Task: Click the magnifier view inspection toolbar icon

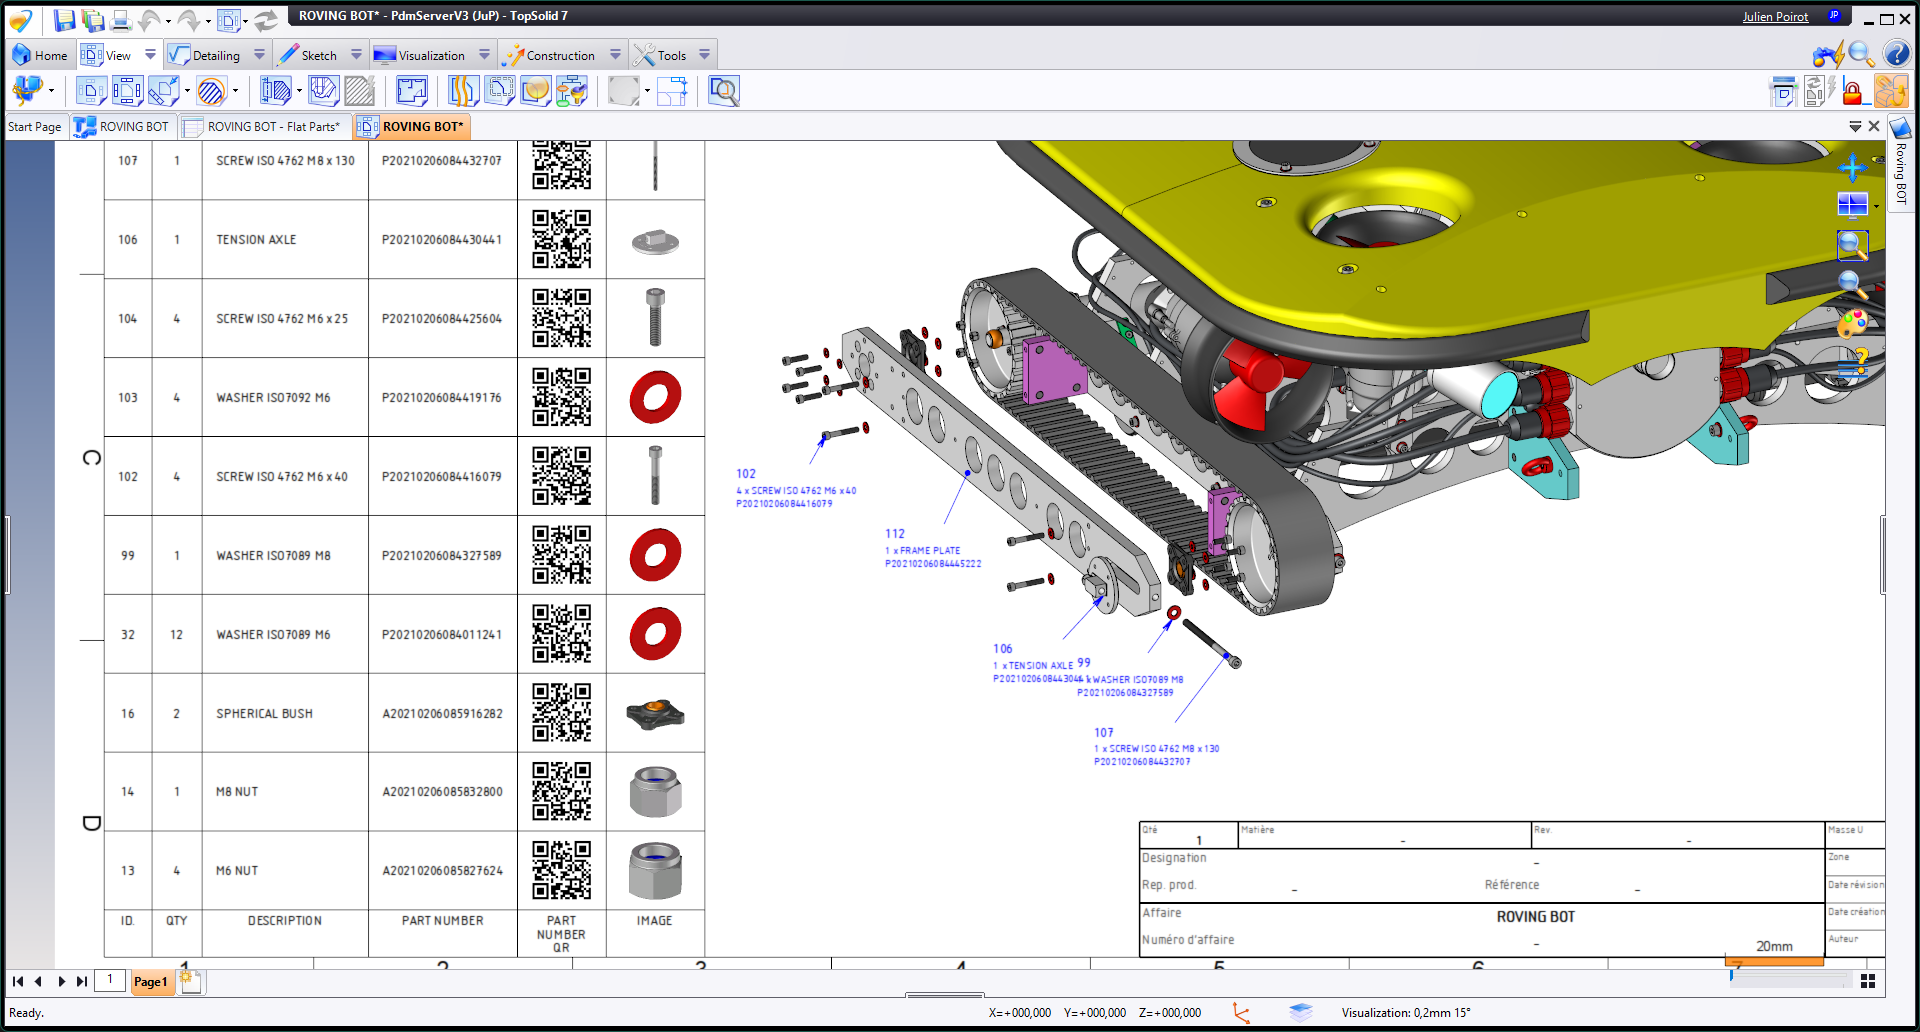Action: 723,91
